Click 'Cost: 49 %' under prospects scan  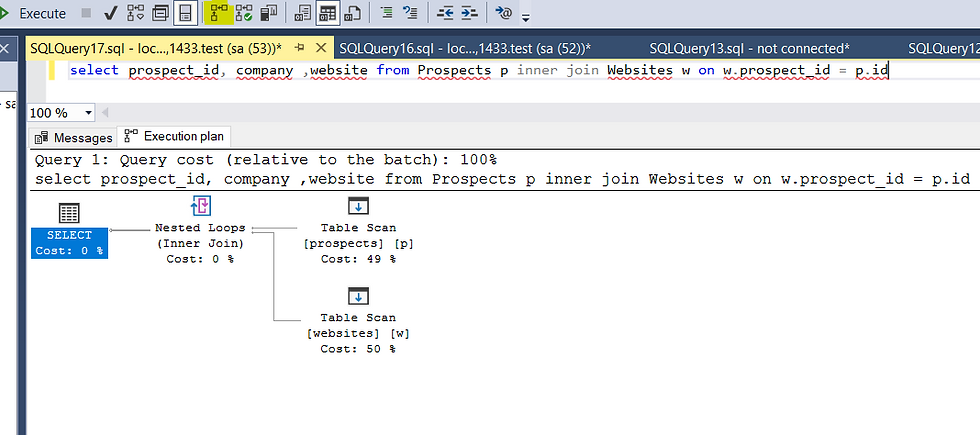[x=358, y=259]
